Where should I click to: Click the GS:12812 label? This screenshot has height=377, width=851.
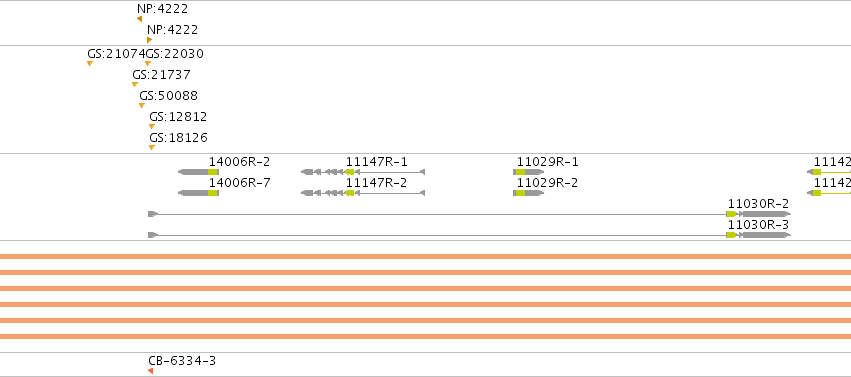coord(178,117)
